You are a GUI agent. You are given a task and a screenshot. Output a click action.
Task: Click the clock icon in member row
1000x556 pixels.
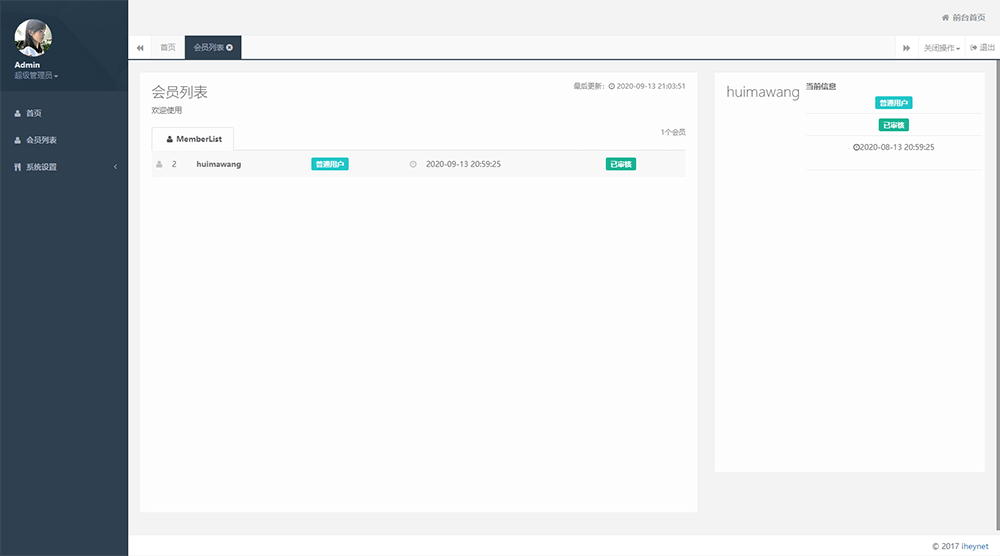[413, 164]
